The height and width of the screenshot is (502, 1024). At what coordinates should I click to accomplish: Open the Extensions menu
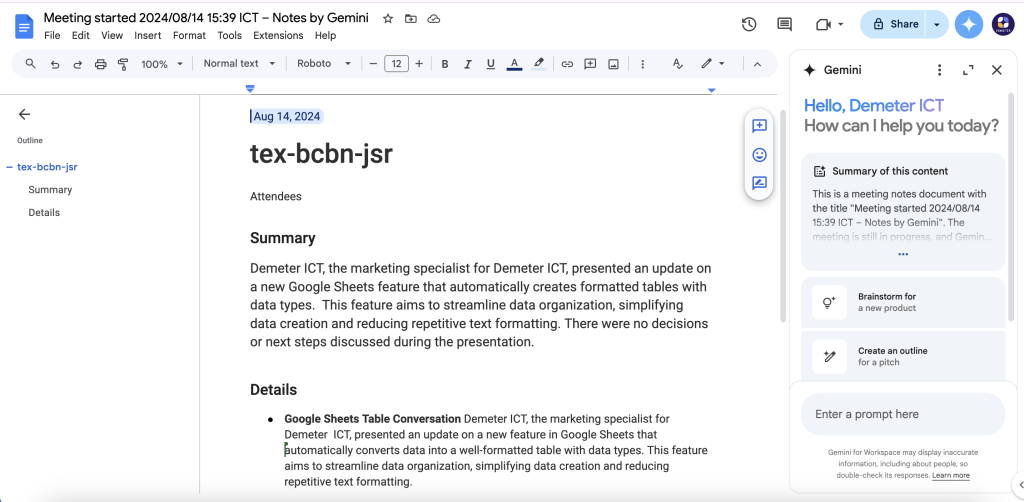278,35
